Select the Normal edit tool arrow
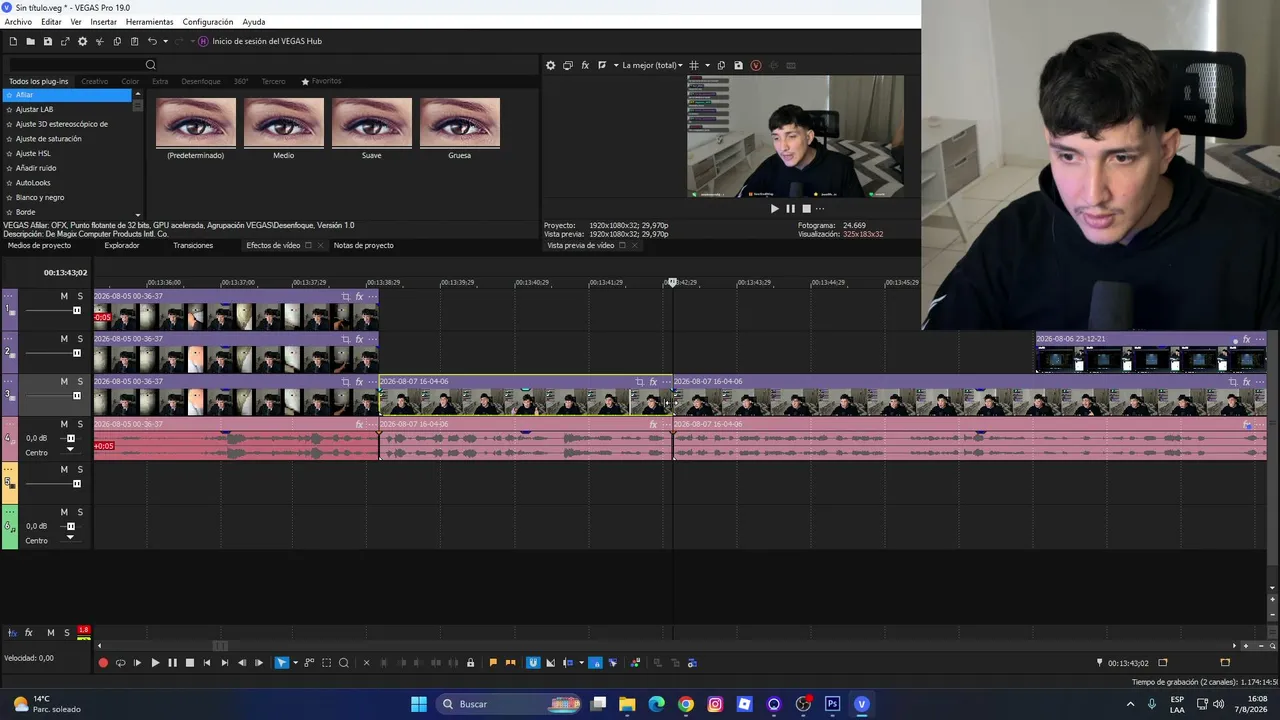Viewport: 1280px width, 720px height. (x=282, y=663)
